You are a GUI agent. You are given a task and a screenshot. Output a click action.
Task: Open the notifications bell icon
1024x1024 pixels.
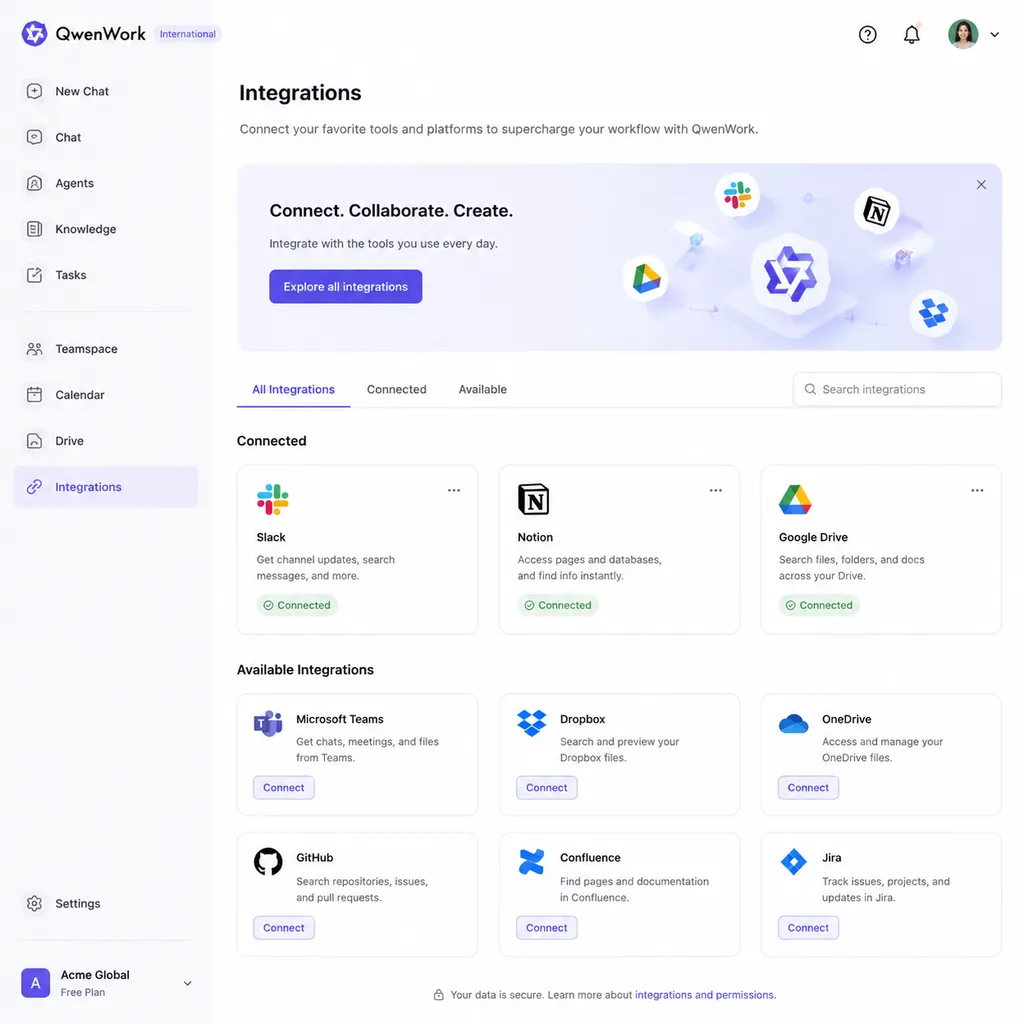(x=912, y=34)
